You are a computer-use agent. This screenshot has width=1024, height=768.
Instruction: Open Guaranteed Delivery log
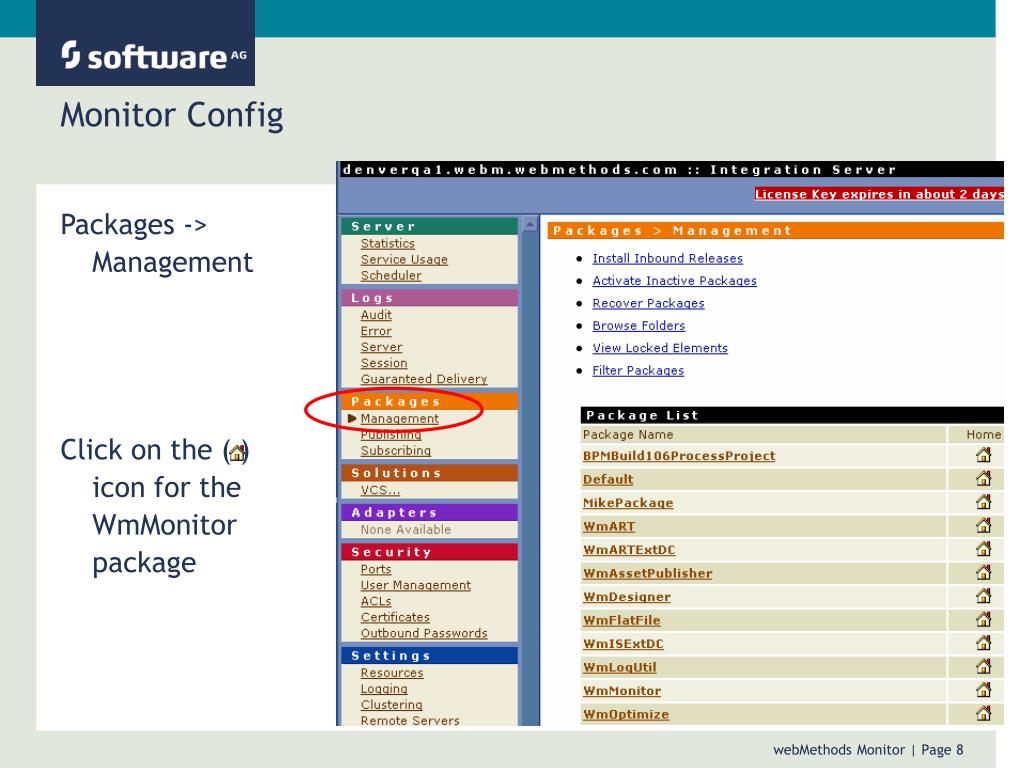[424, 379]
